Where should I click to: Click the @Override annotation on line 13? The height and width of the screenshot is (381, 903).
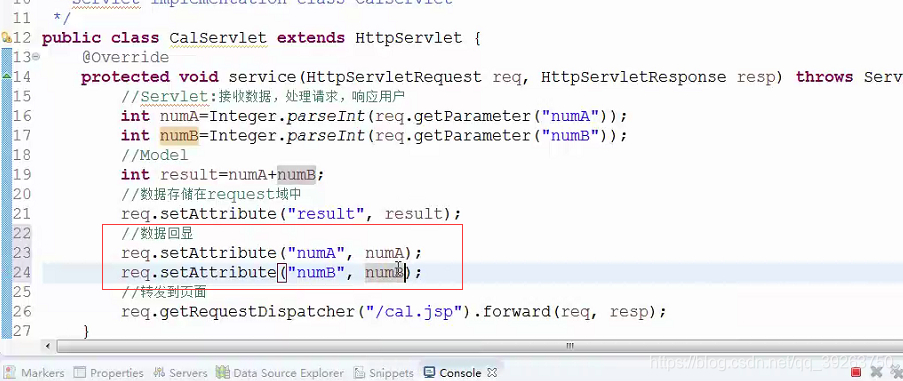tap(125, 58)
